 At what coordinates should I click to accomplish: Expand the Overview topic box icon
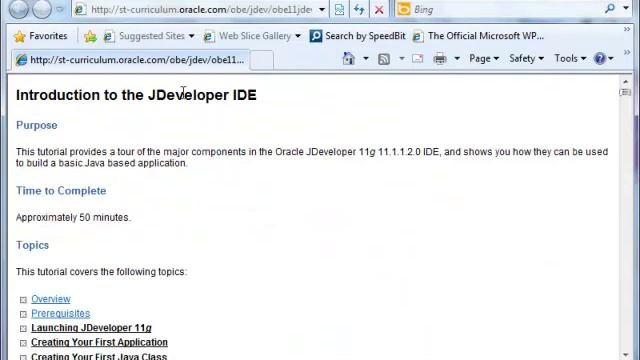[23, 300]
